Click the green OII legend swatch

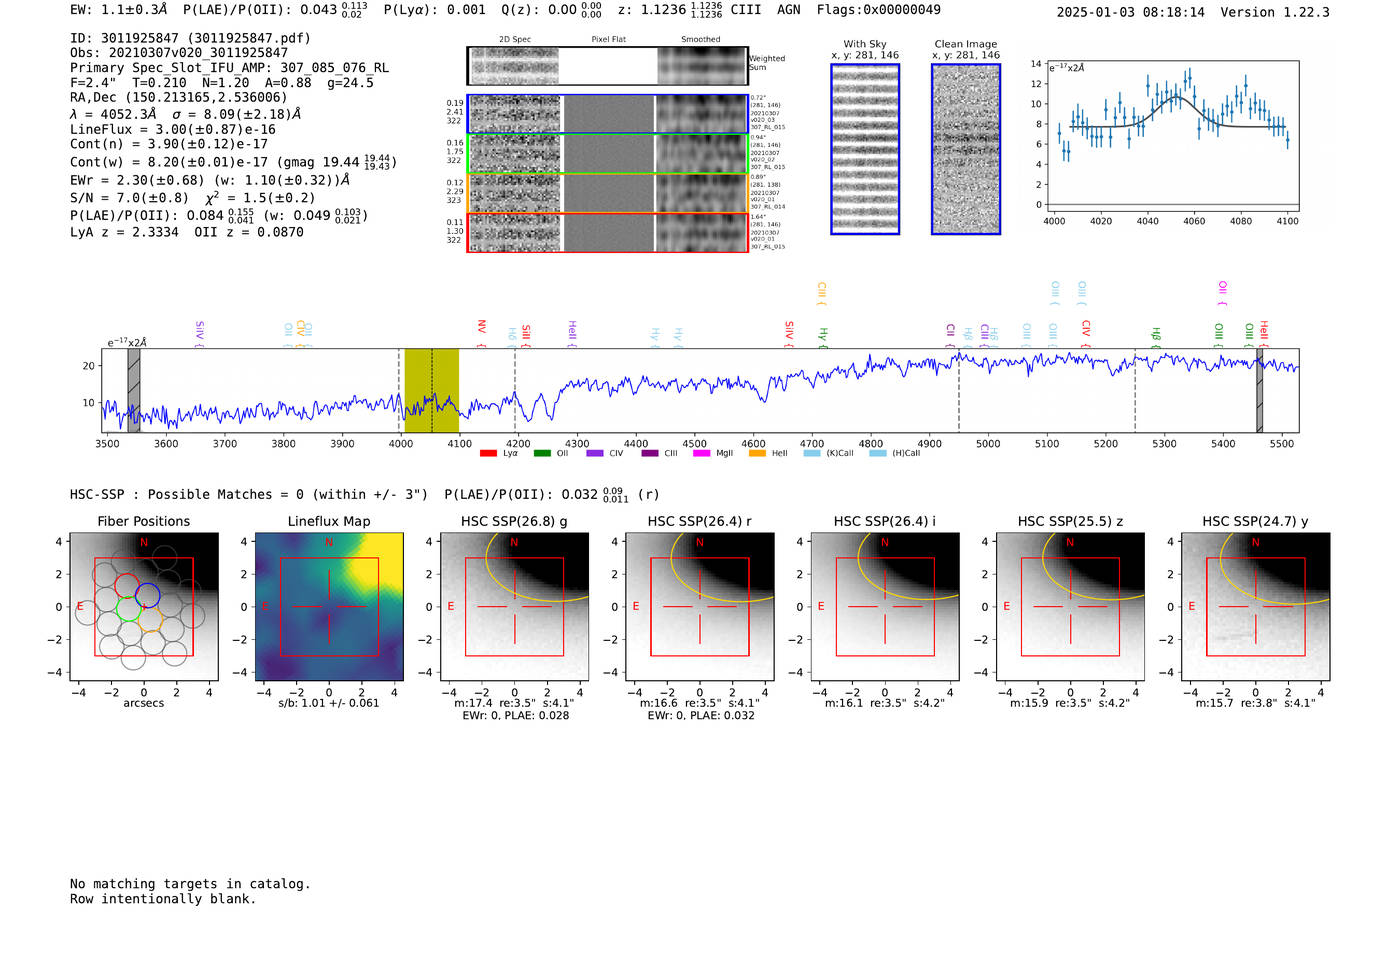point(542,453)
